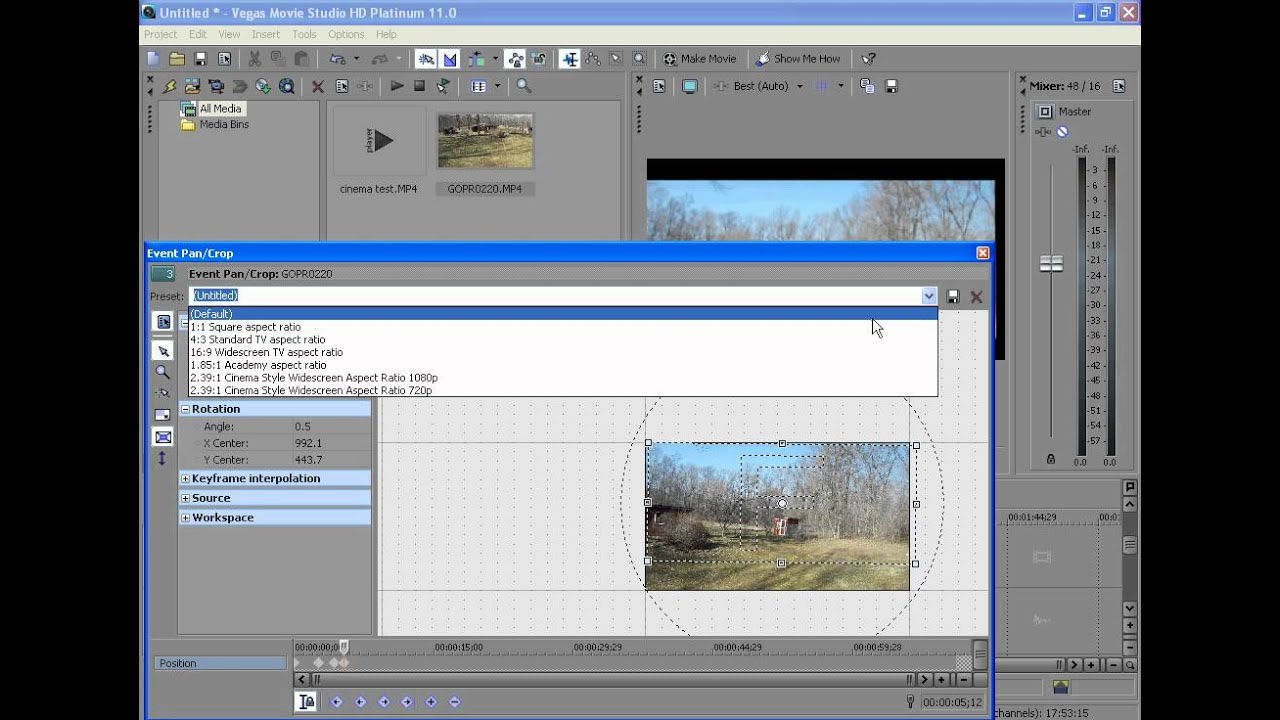Expand the Source section
The image size is (1280, 720).
(x=185, y=498)
